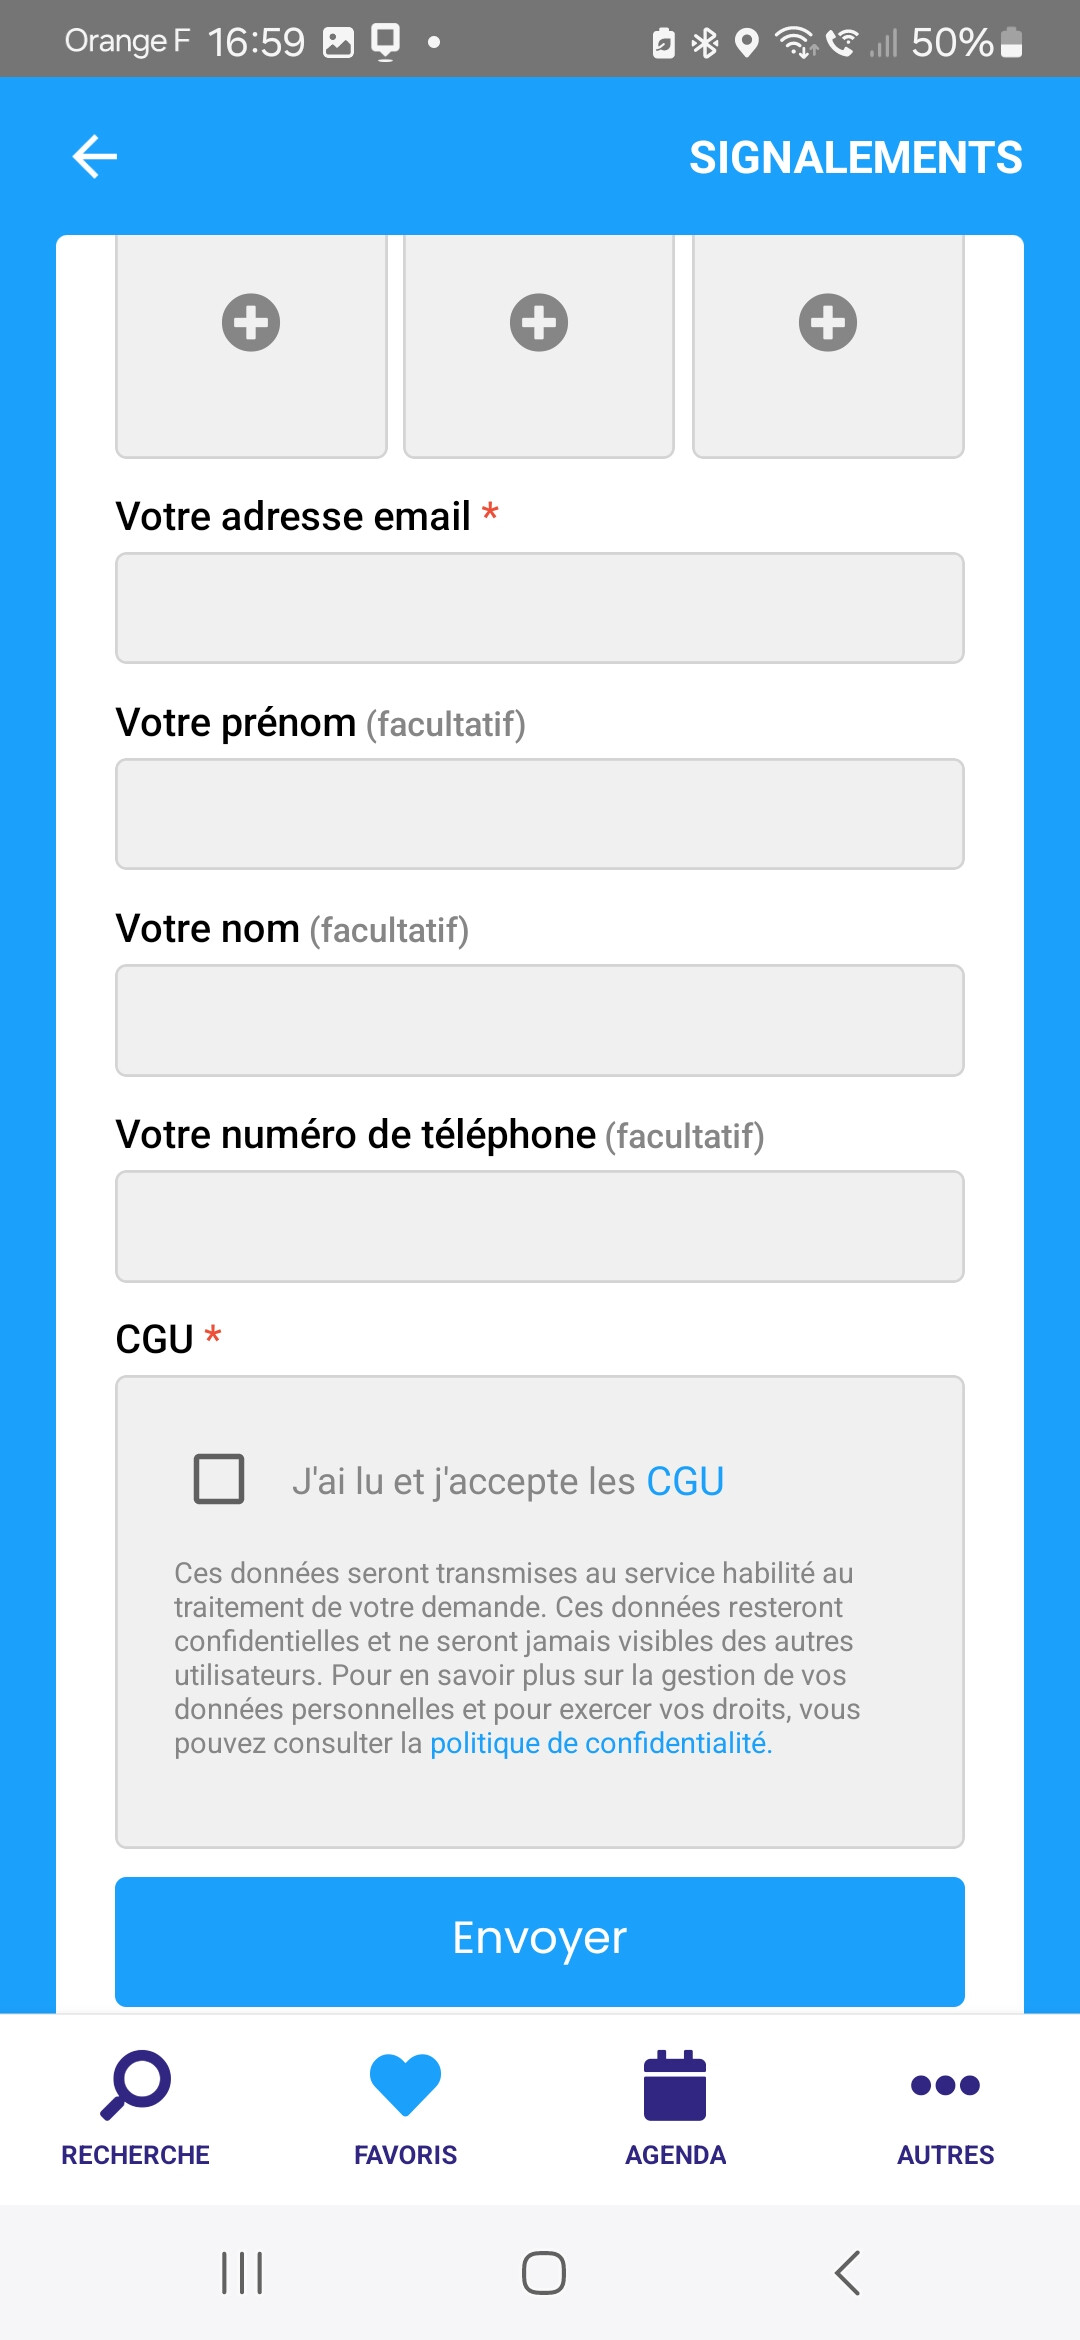Screen dimensions: 1080x2340
Task: Focus the nom input field
Action: 540,1020
